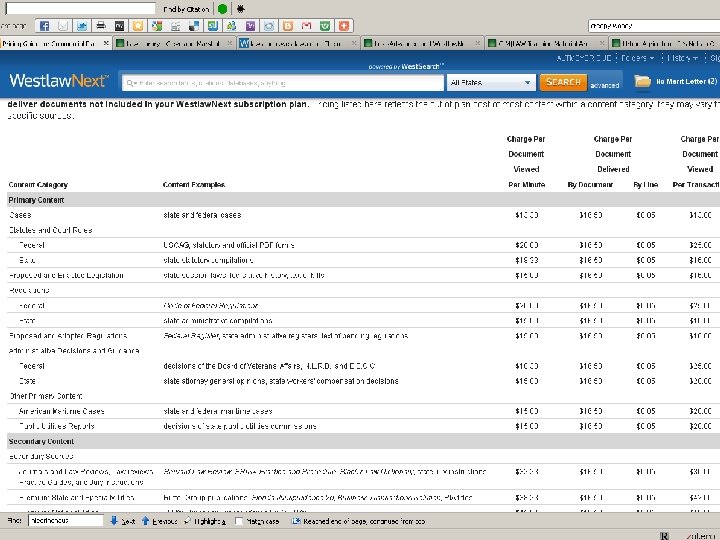Click the purple Yahoo share icon
The image size is (720, 540).
(250, 26)
